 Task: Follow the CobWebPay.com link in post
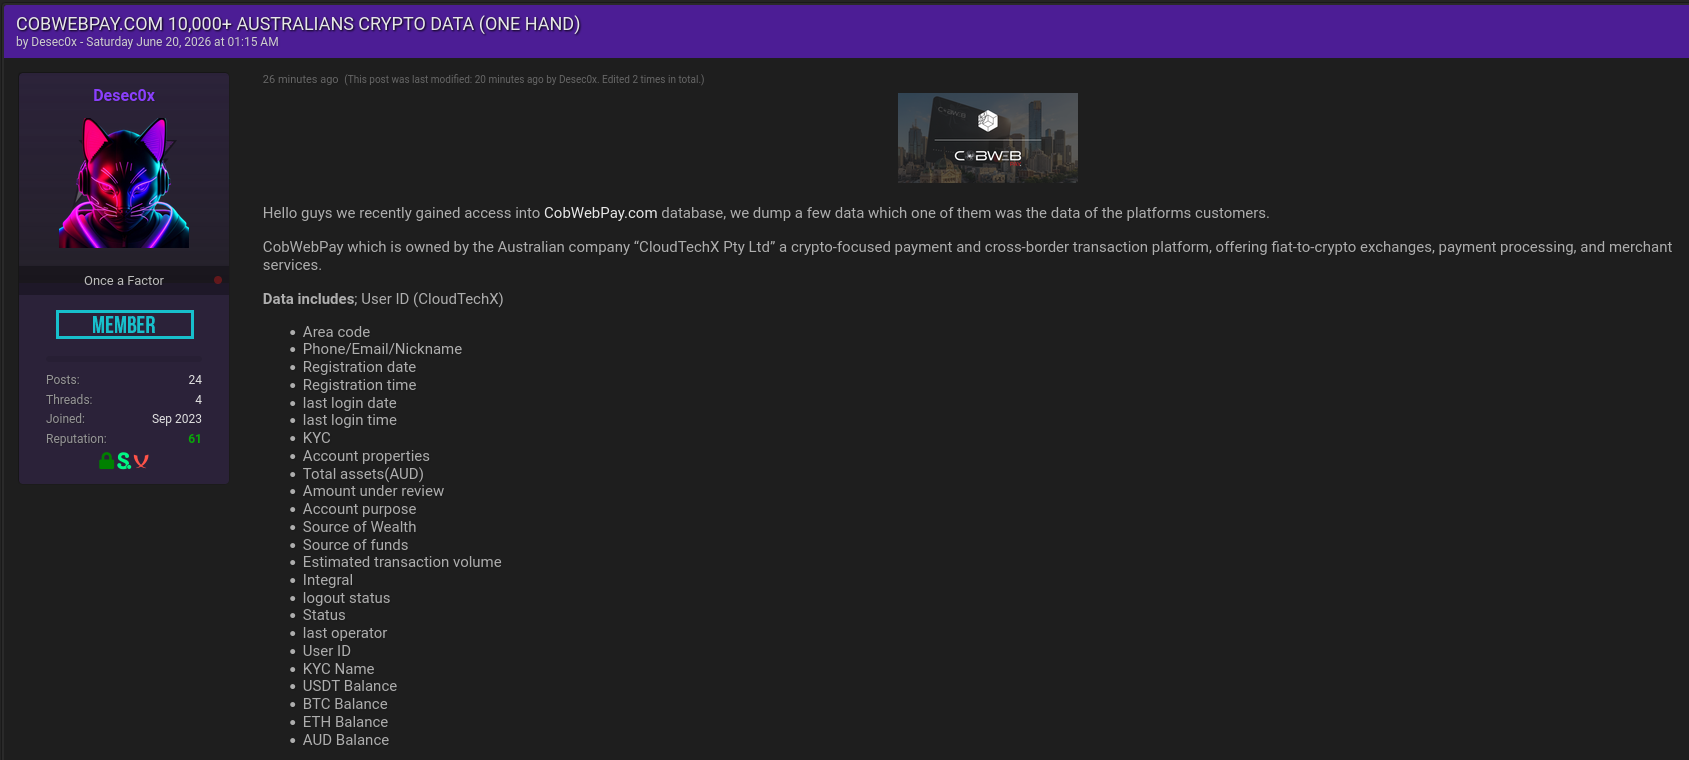[x=601, y=213]
